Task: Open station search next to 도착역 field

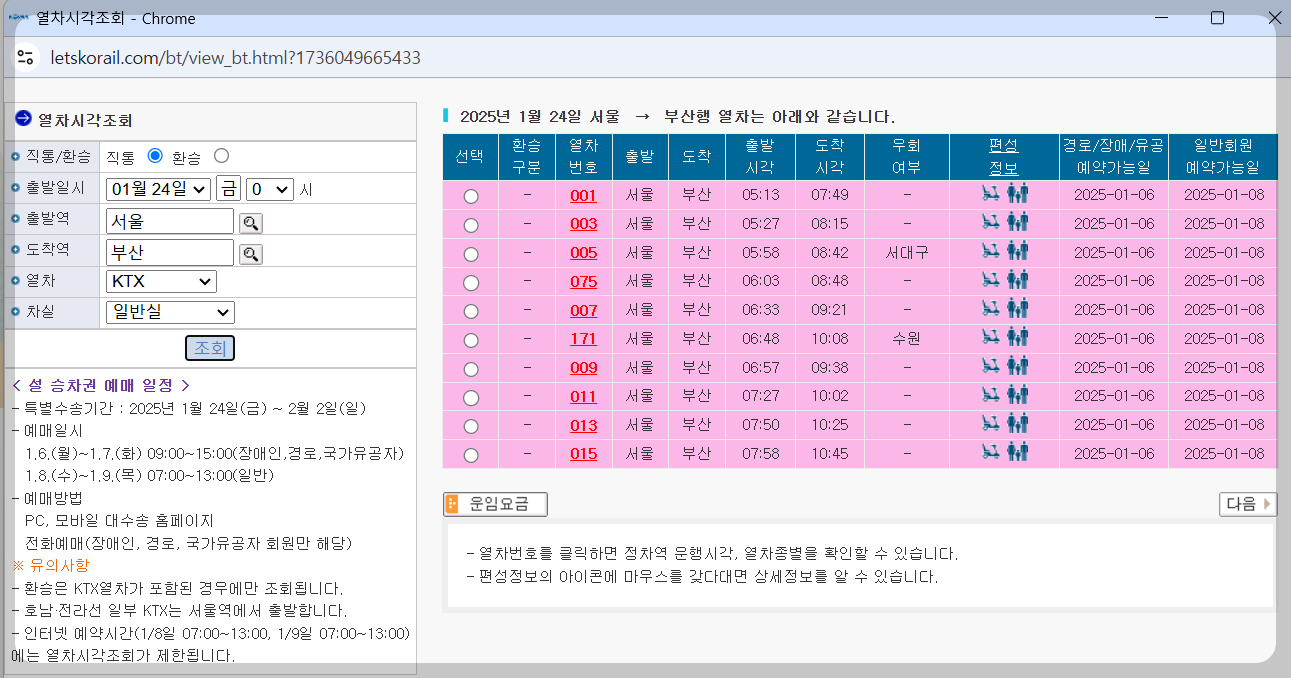Action: click(x=251, y=254)
